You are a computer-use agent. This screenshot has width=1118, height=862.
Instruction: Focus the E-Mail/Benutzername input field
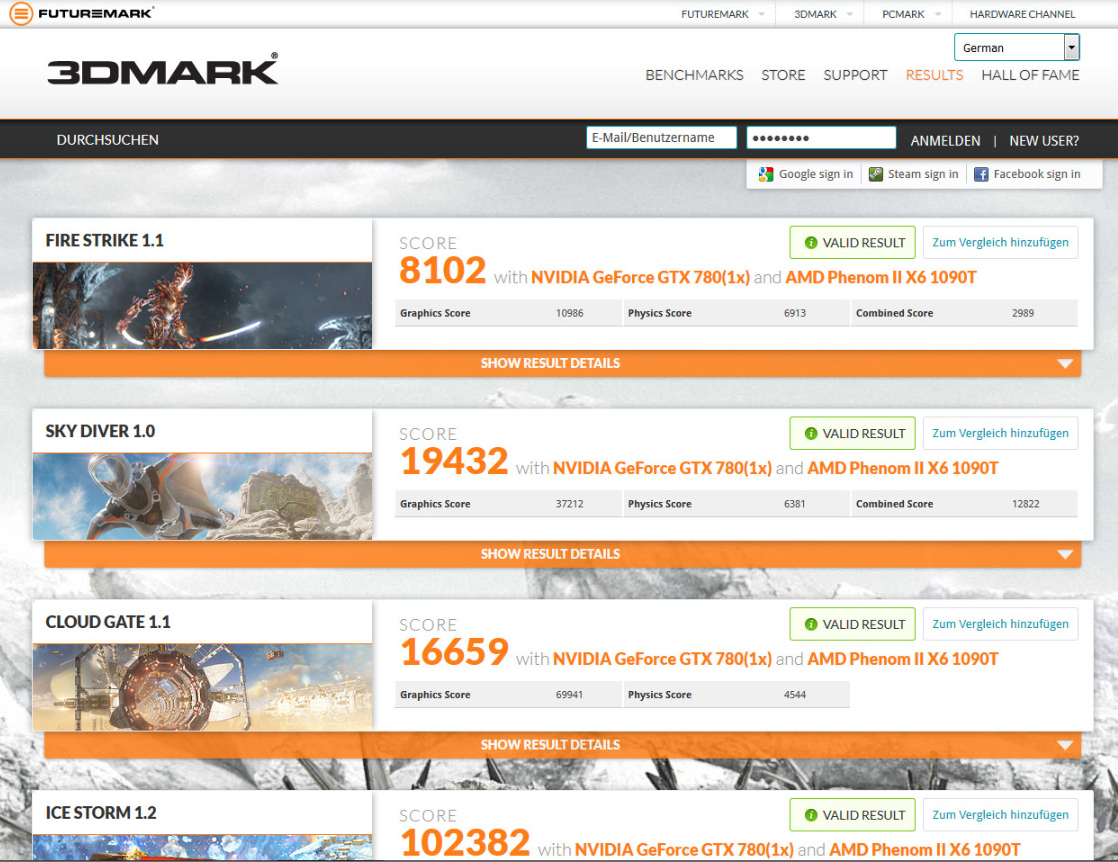coord(661,138)
